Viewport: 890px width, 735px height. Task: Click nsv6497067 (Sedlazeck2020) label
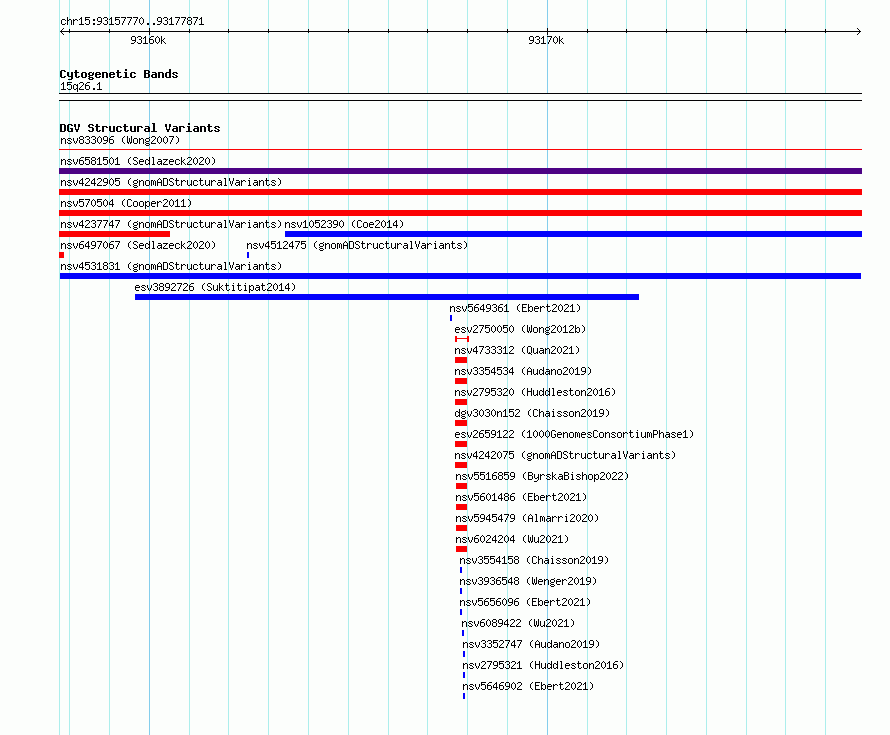(x=138, y=245)
